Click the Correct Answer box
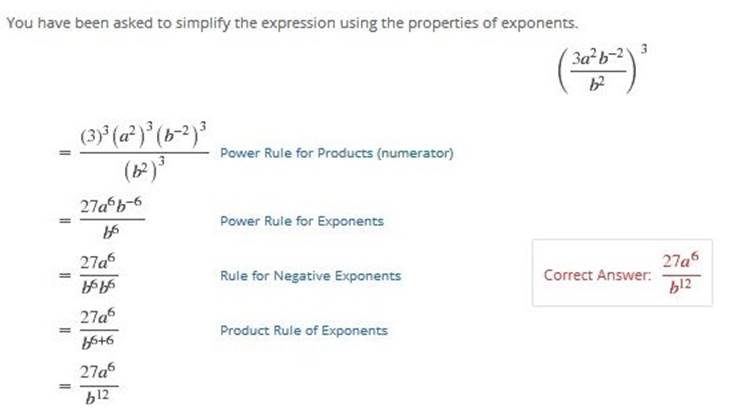This screenshot has width=737, height=419. click(x=622, y=273)
